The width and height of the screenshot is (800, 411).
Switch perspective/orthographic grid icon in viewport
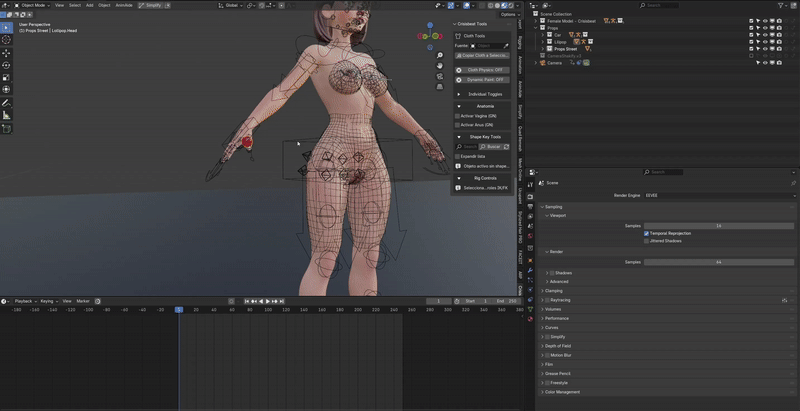pyautogui.click(x=440, y=87)
